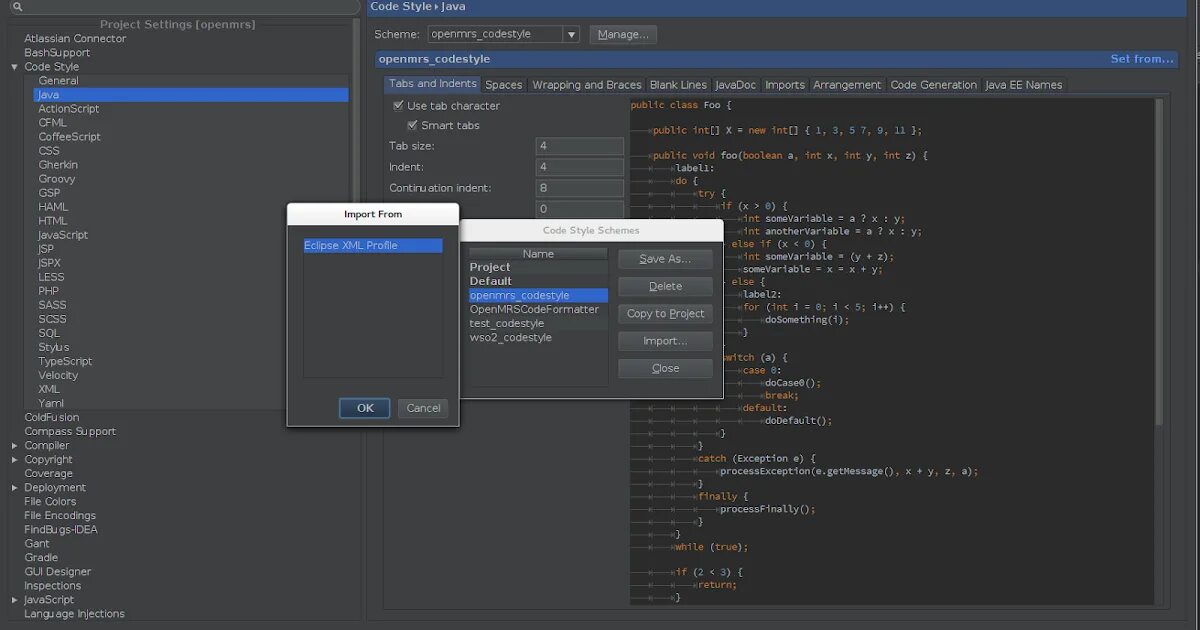The width and height of the screenshot is (1200, 630).
Task: Open GUI Designer settings
Action: [x=58, y=572]
